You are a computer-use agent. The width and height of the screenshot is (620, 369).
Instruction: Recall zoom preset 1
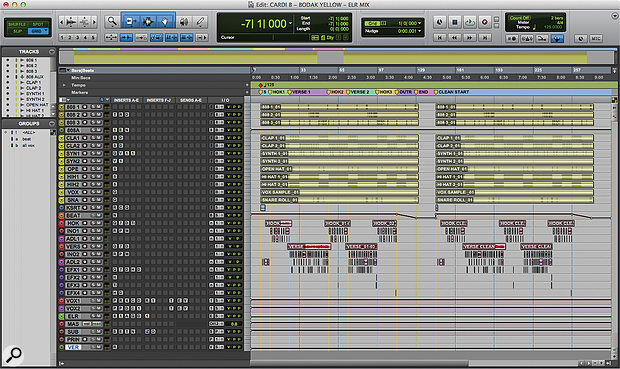click(62, 38)
